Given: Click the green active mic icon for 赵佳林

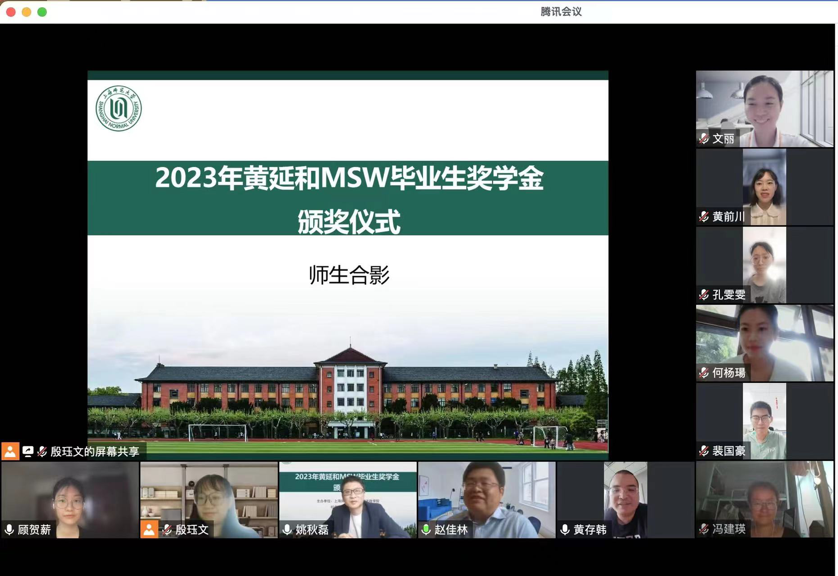Looking at the screenshot, I should tap(426, 530).
